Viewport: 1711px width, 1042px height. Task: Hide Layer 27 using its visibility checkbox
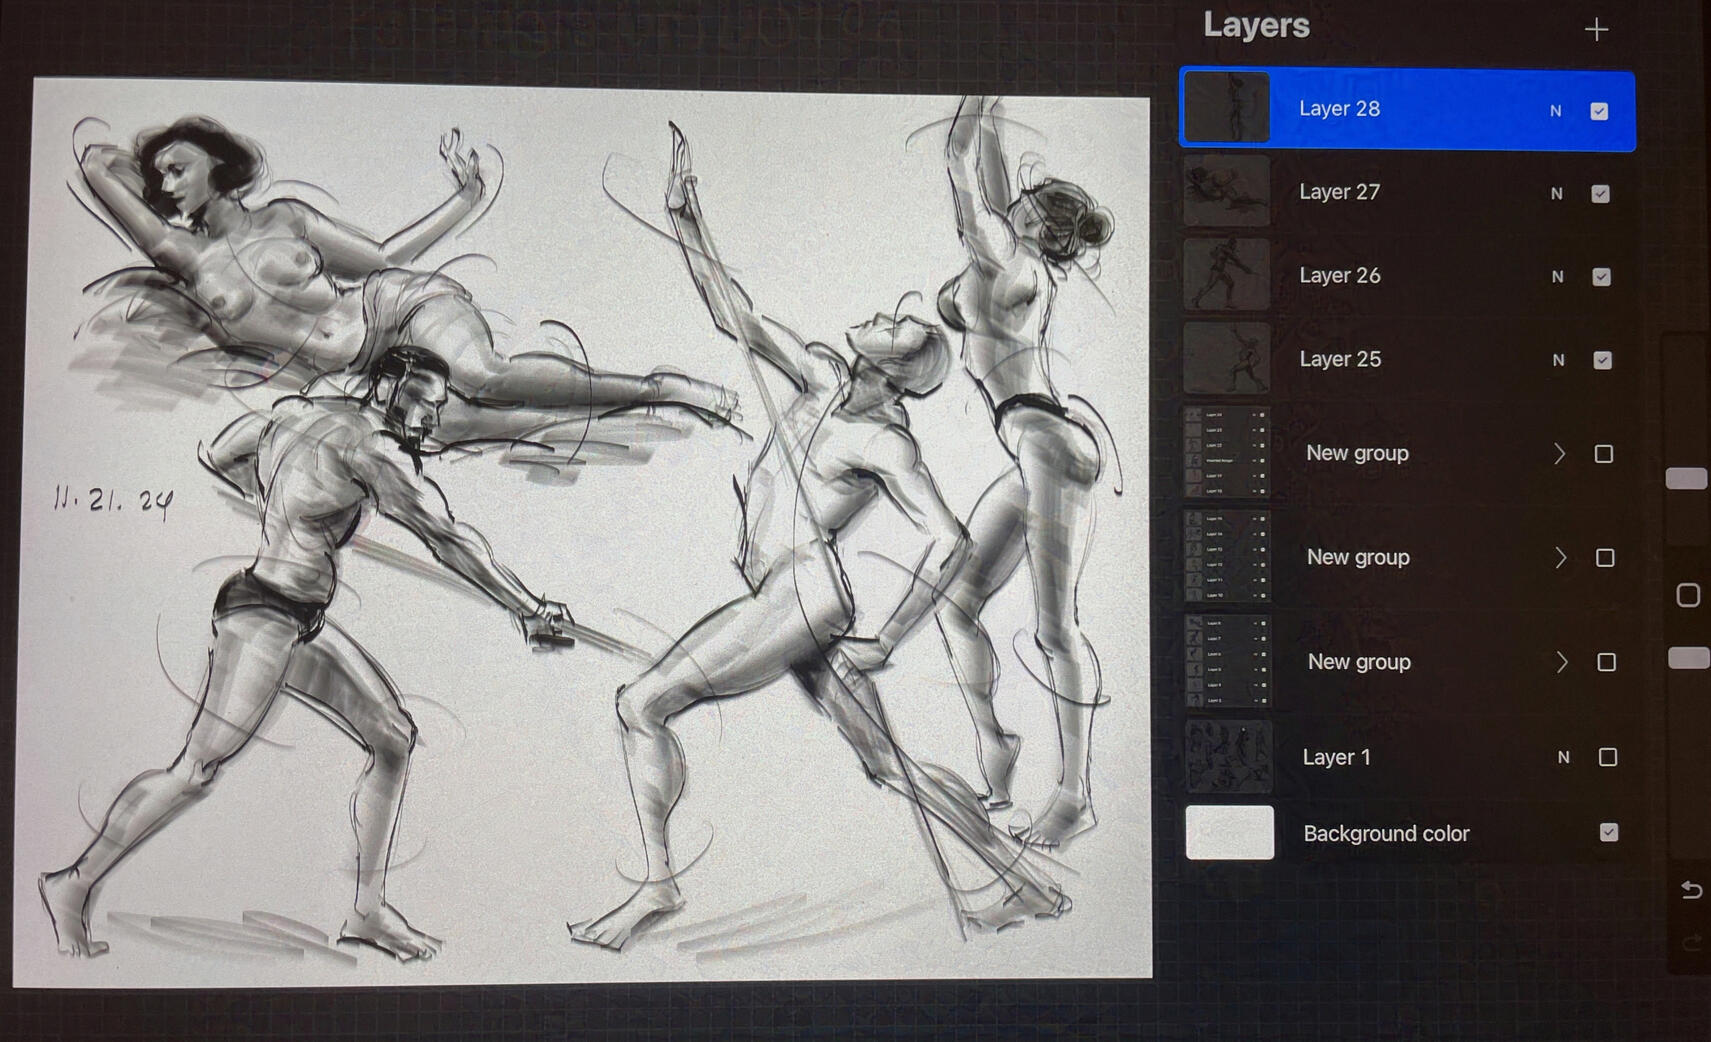[1600, 194]
